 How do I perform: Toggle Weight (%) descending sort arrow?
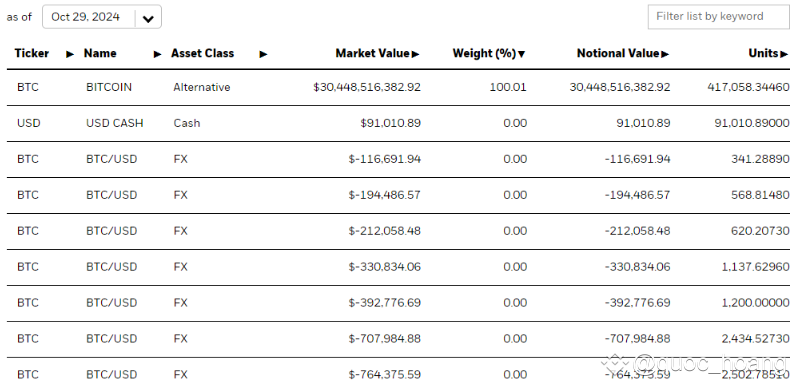coord(522,54)
